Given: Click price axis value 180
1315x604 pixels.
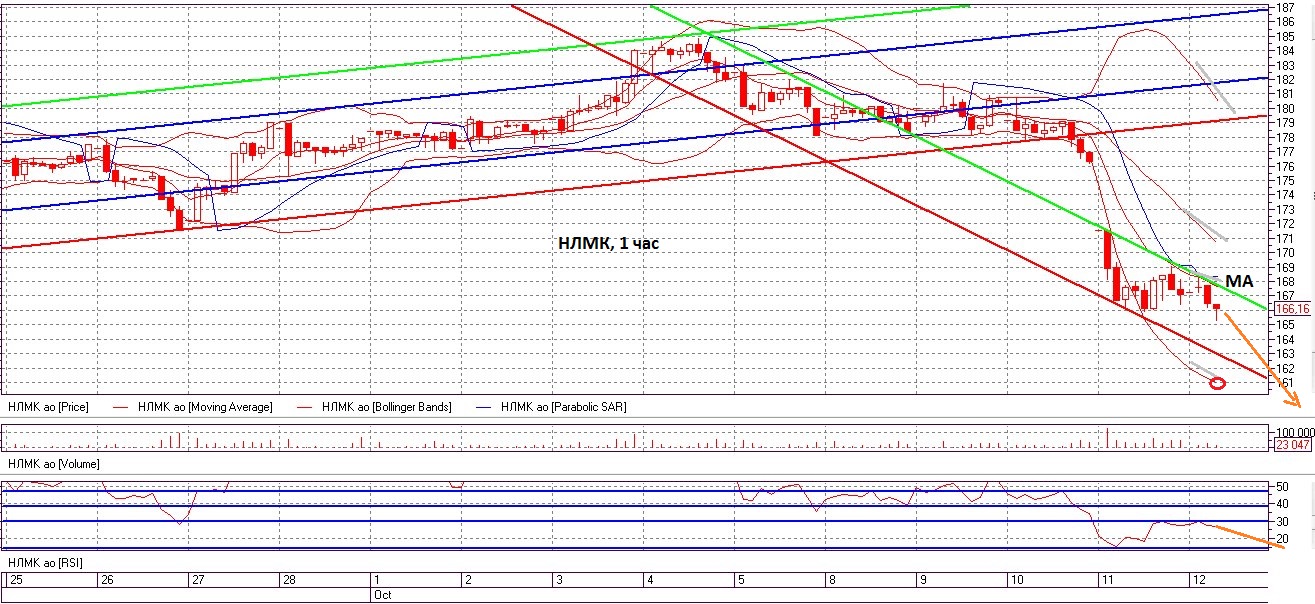Looking at the screenshot, I should point(1285,108).
